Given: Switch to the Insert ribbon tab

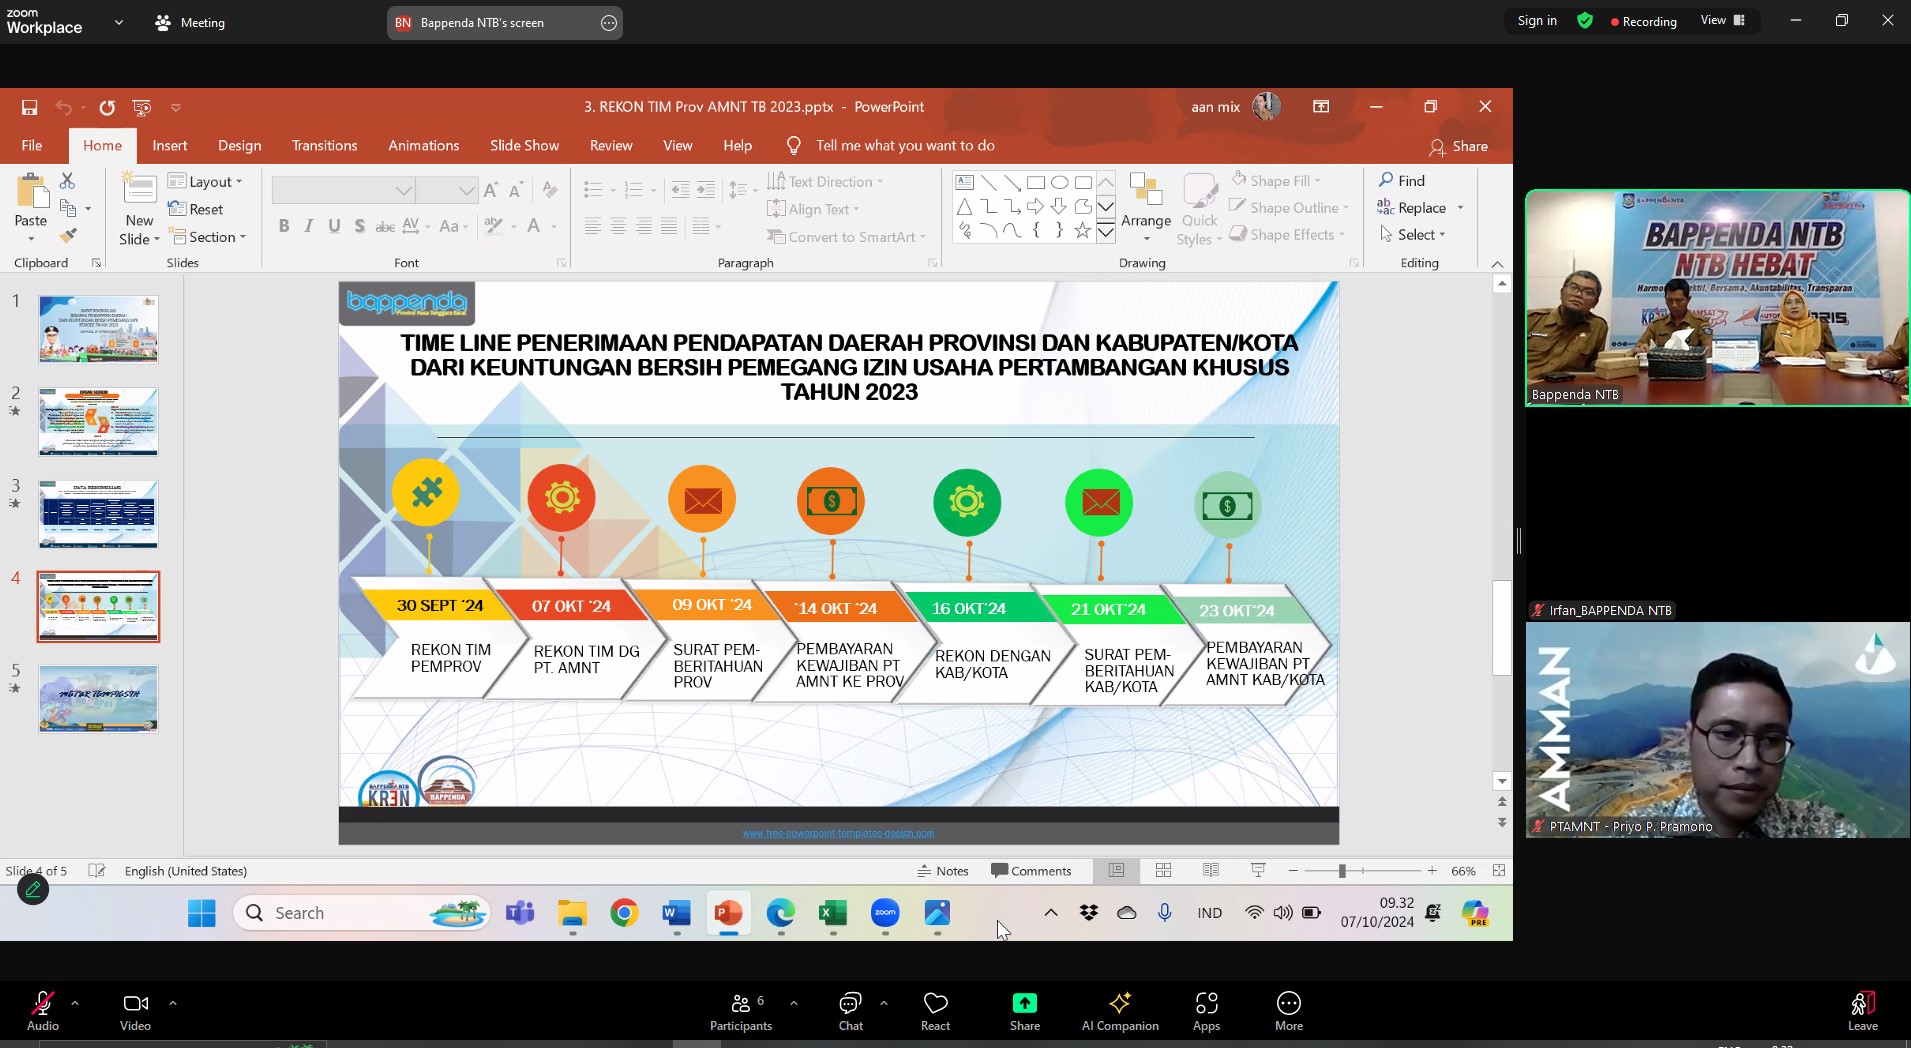Looking at the screenshot, I should pos(169,146).
